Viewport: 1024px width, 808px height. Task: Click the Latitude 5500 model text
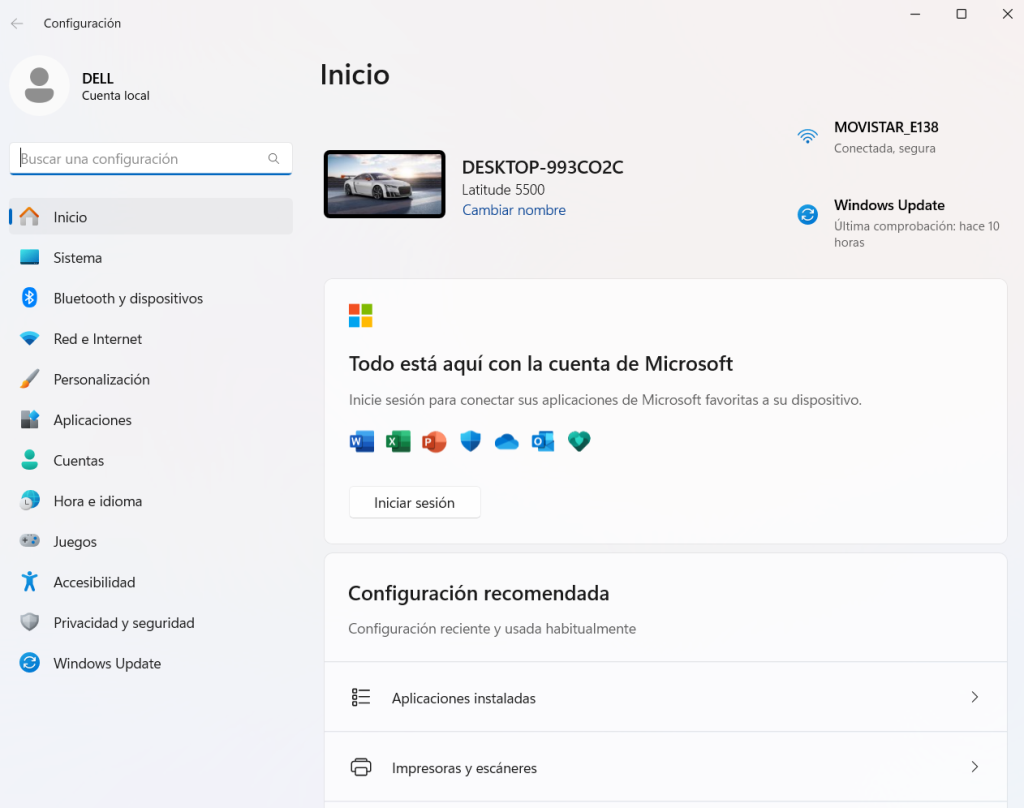(x=503, y=189)
